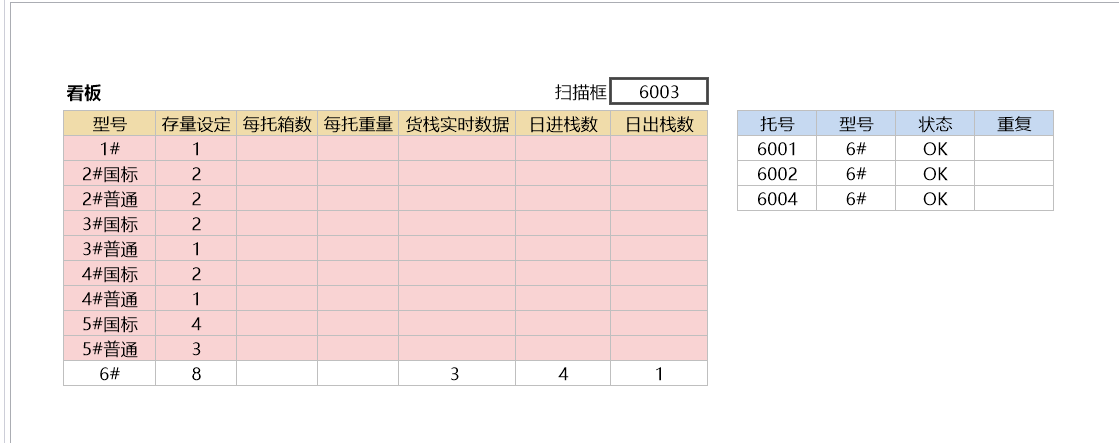The width and height of the screenshot is (1119, 443).
Task: Select the 2#国标 model cell
Action: coord(109,174)
